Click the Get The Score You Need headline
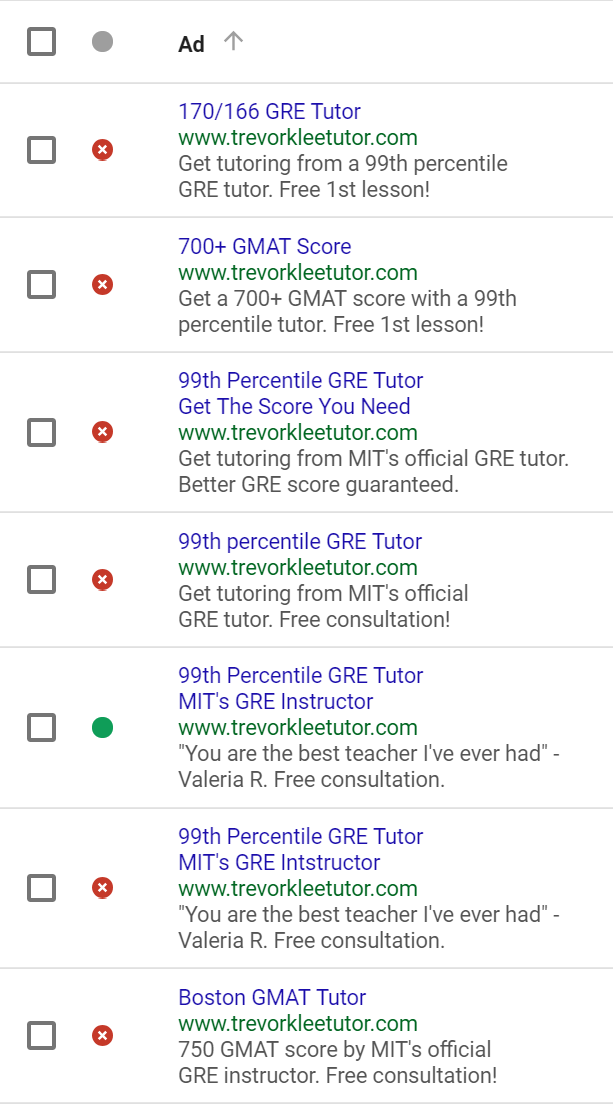This screenshot has width=613, height=1107. coord(294,407)
